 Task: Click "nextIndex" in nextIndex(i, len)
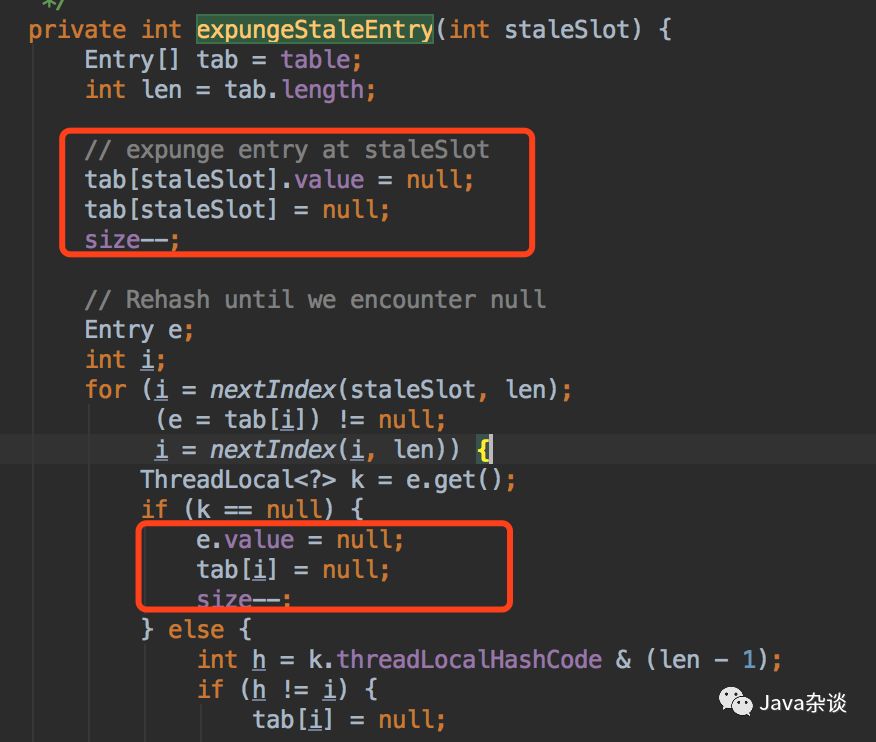[x=273, y=449]
